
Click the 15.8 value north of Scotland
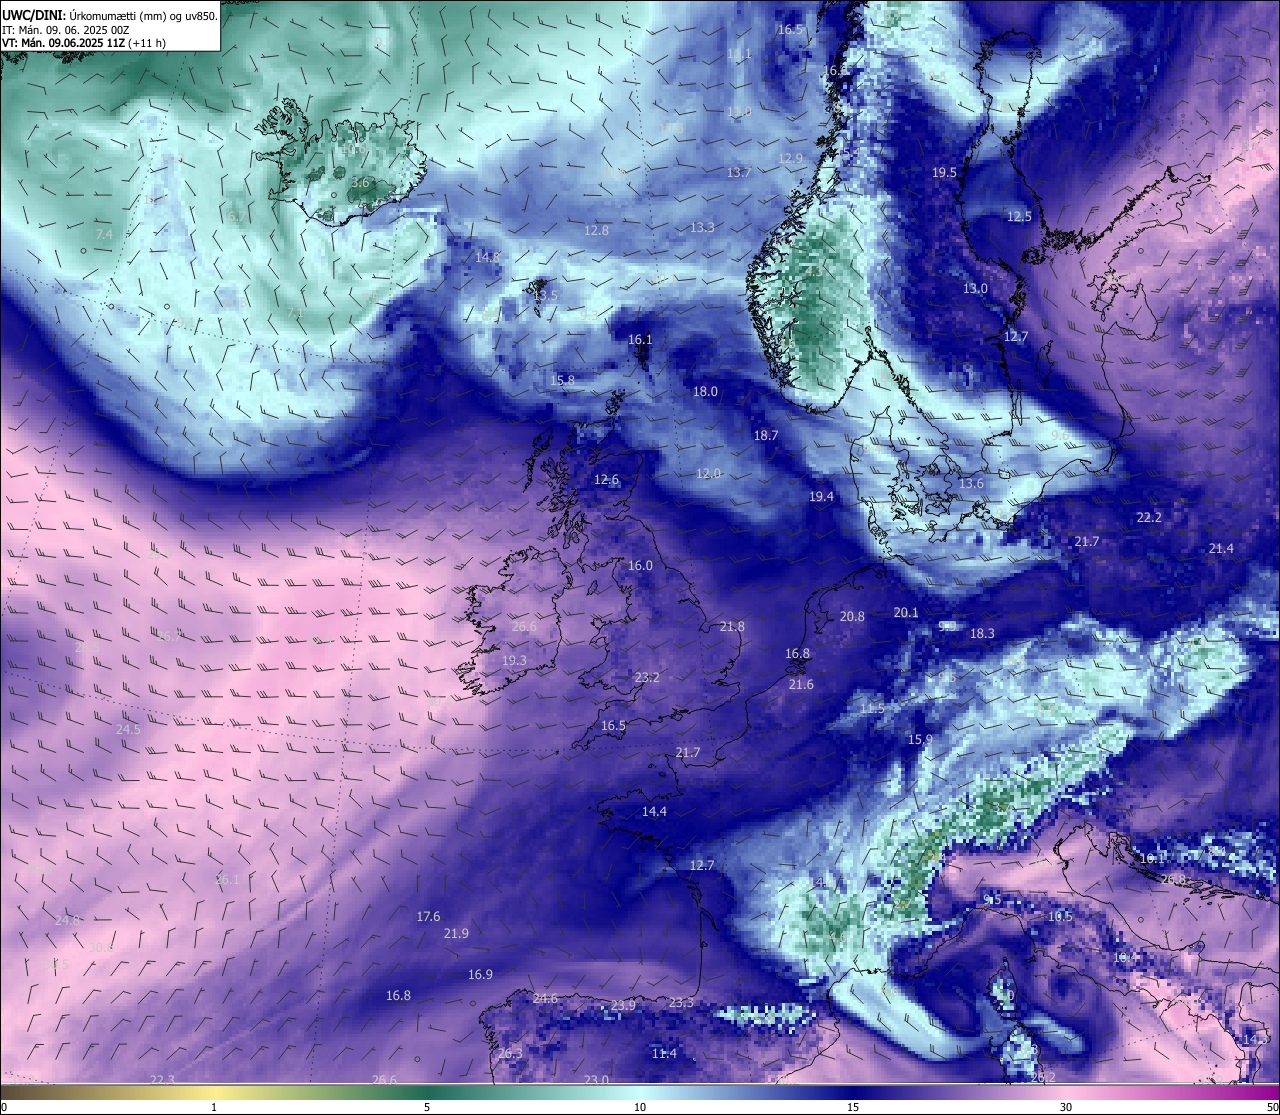coord(562,381)
